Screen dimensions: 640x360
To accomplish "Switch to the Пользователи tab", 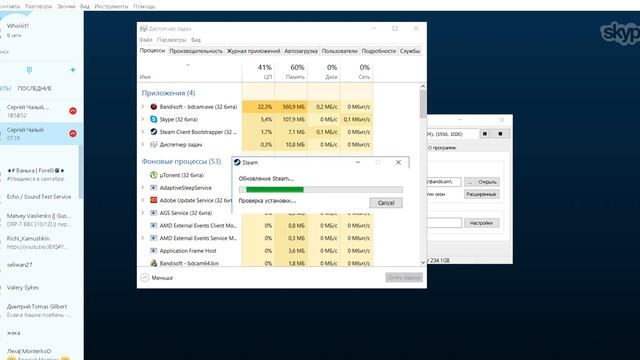I will point(340,51).
